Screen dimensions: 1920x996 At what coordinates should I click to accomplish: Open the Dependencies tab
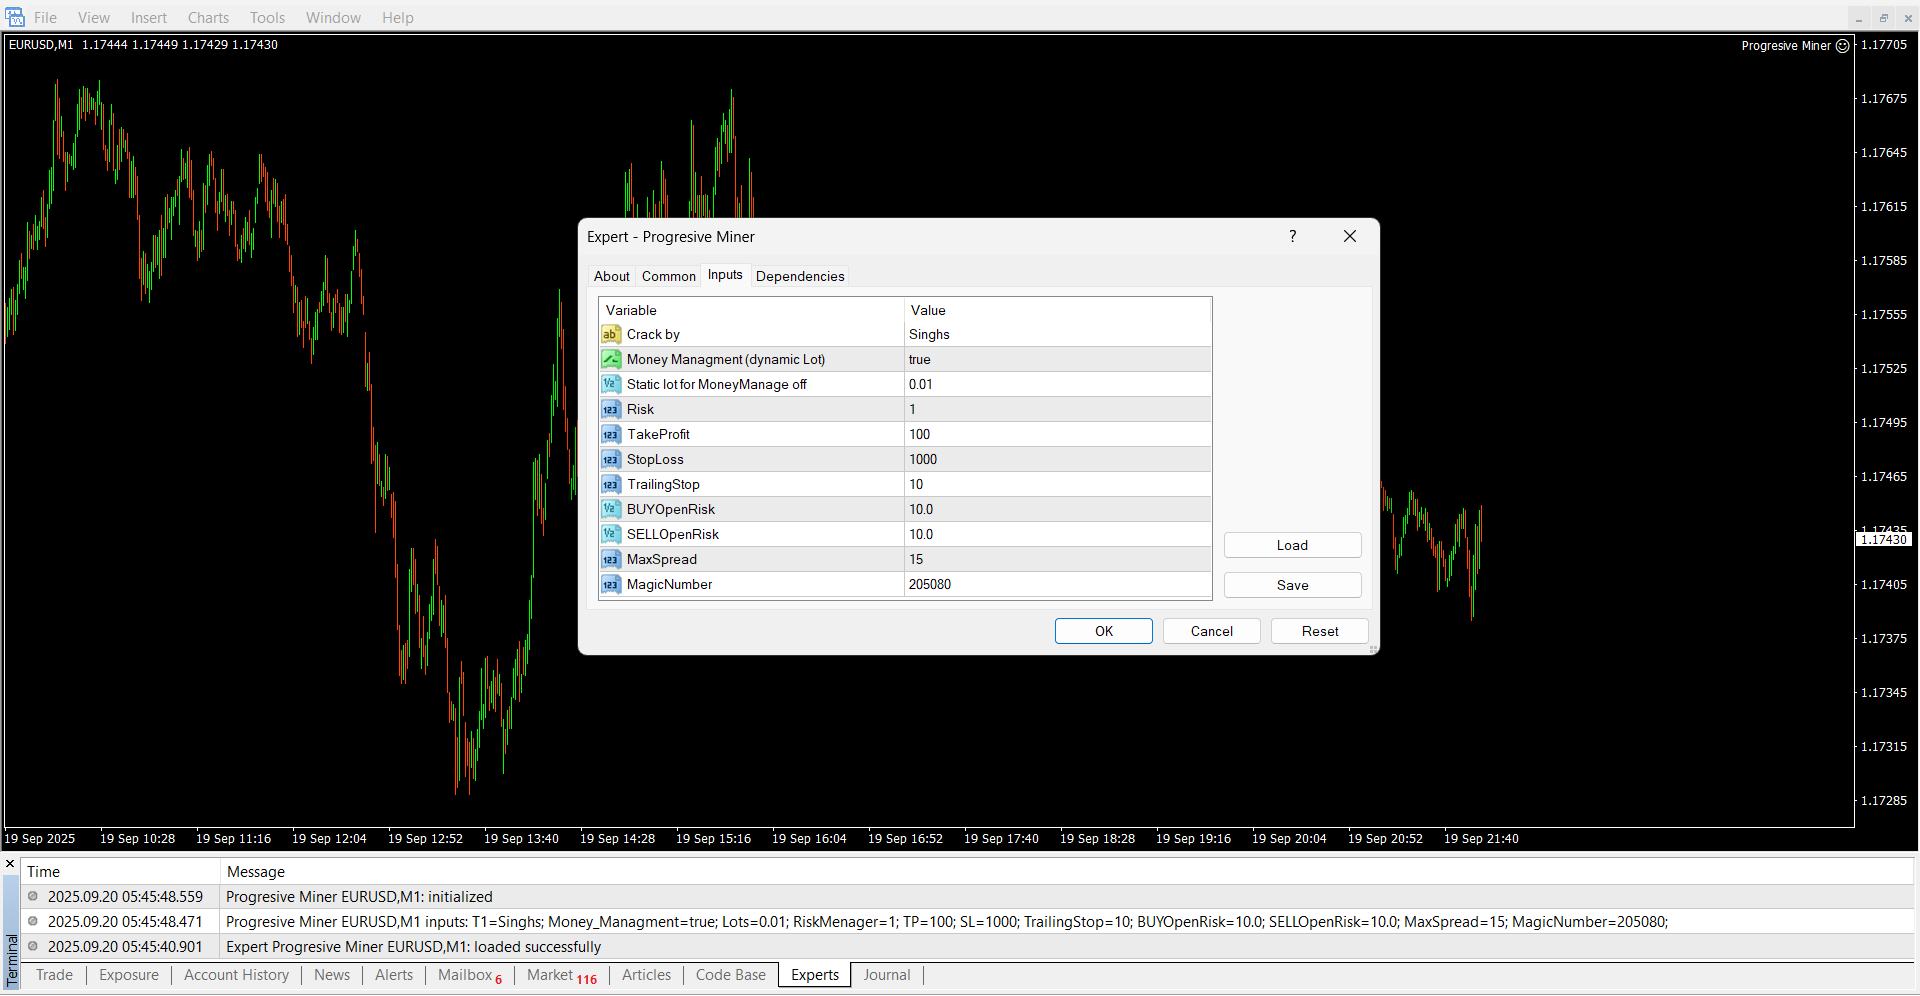(x=799, y=276)
